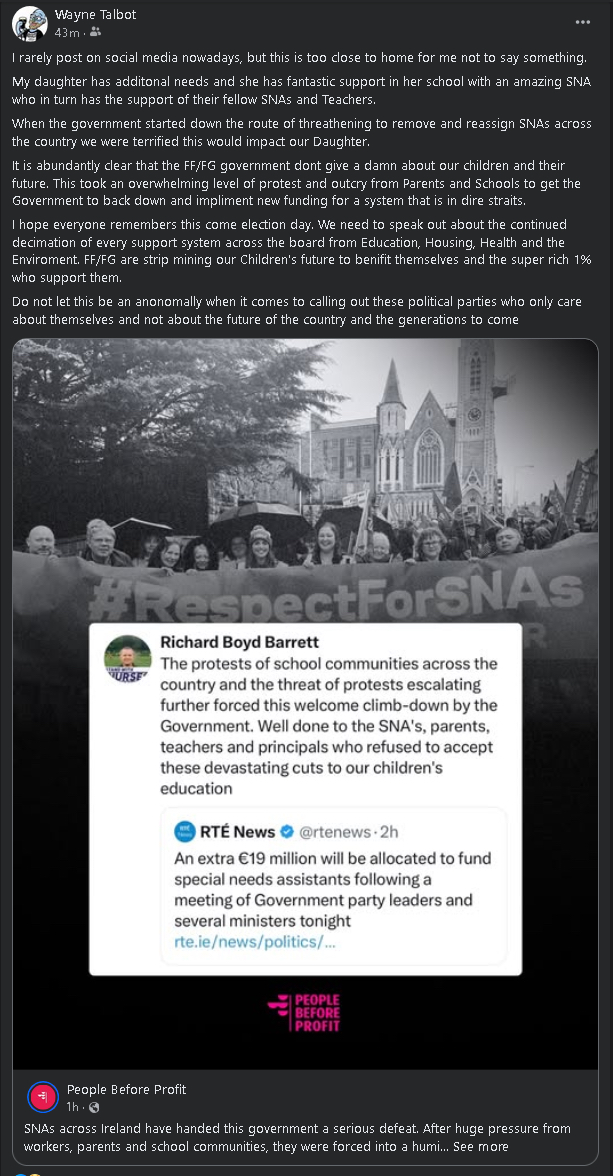The width and height of the screenshot is (613, 1176).
Task: Open Wayne Talbot's profile via name link
Action: [95, 15]
